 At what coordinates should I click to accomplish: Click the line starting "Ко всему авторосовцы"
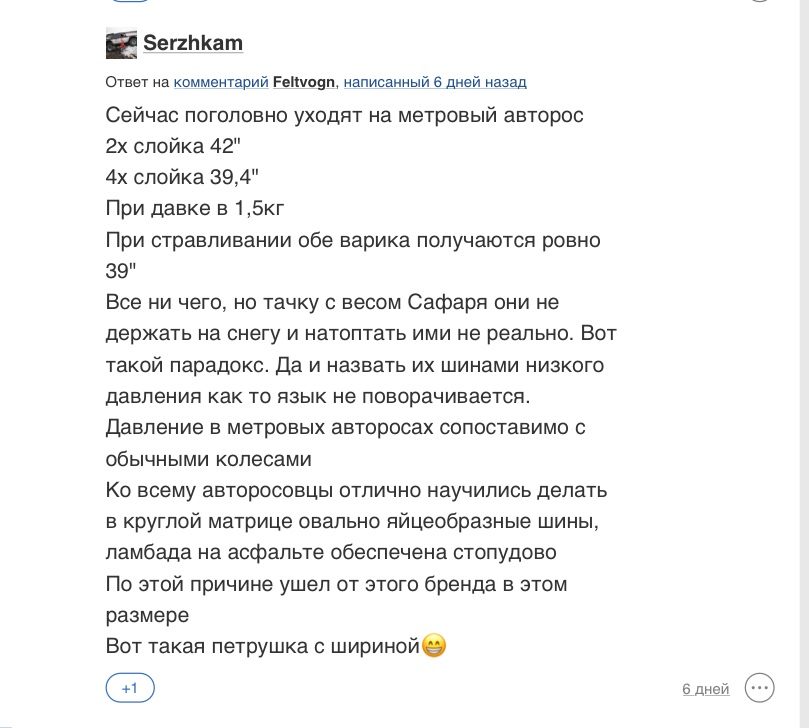tap(356, 490)
